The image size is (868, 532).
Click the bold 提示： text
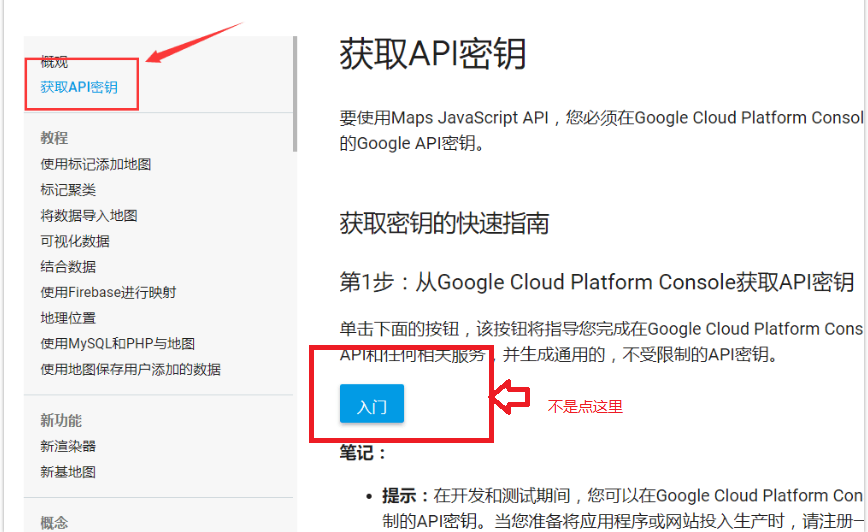pos(406,496)
